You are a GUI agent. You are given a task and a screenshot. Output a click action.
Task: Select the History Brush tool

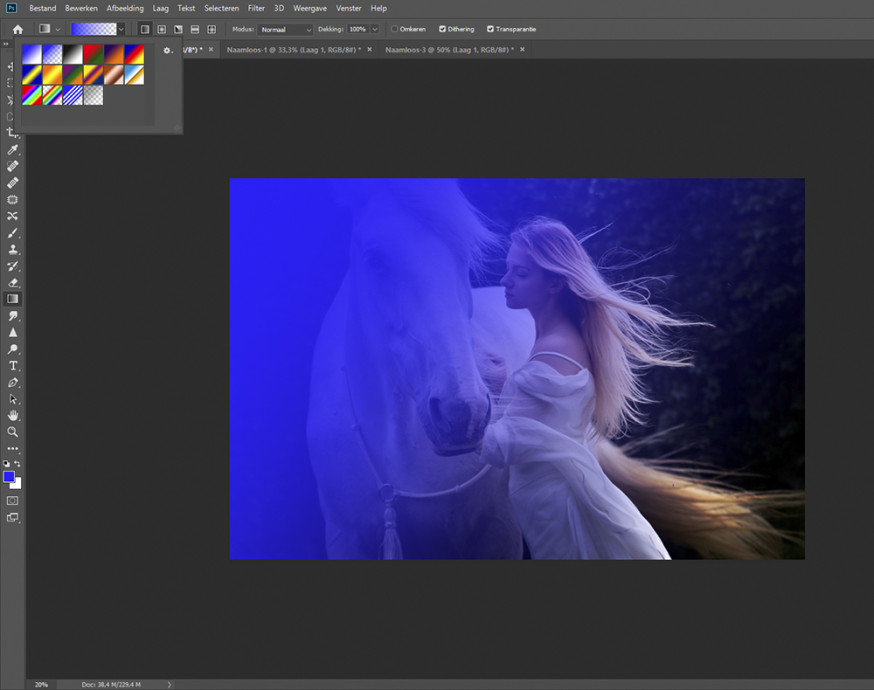click(x=12, y=266)
